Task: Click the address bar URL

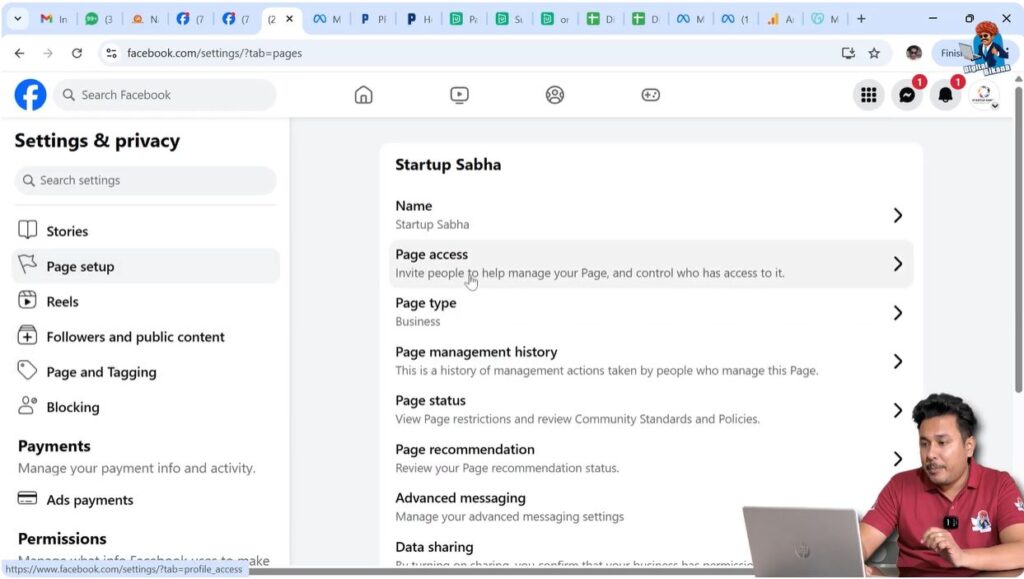Action: tap(214, 54)
